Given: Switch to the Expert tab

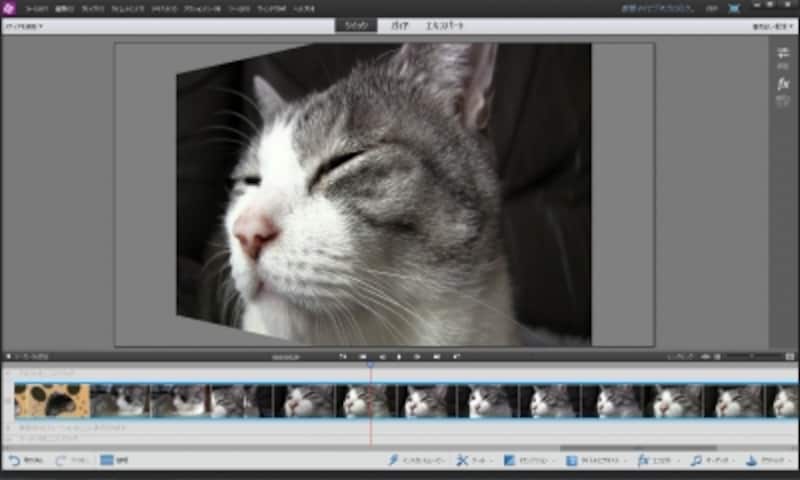Looking at the screenshot, I should (x=446, y=25).
